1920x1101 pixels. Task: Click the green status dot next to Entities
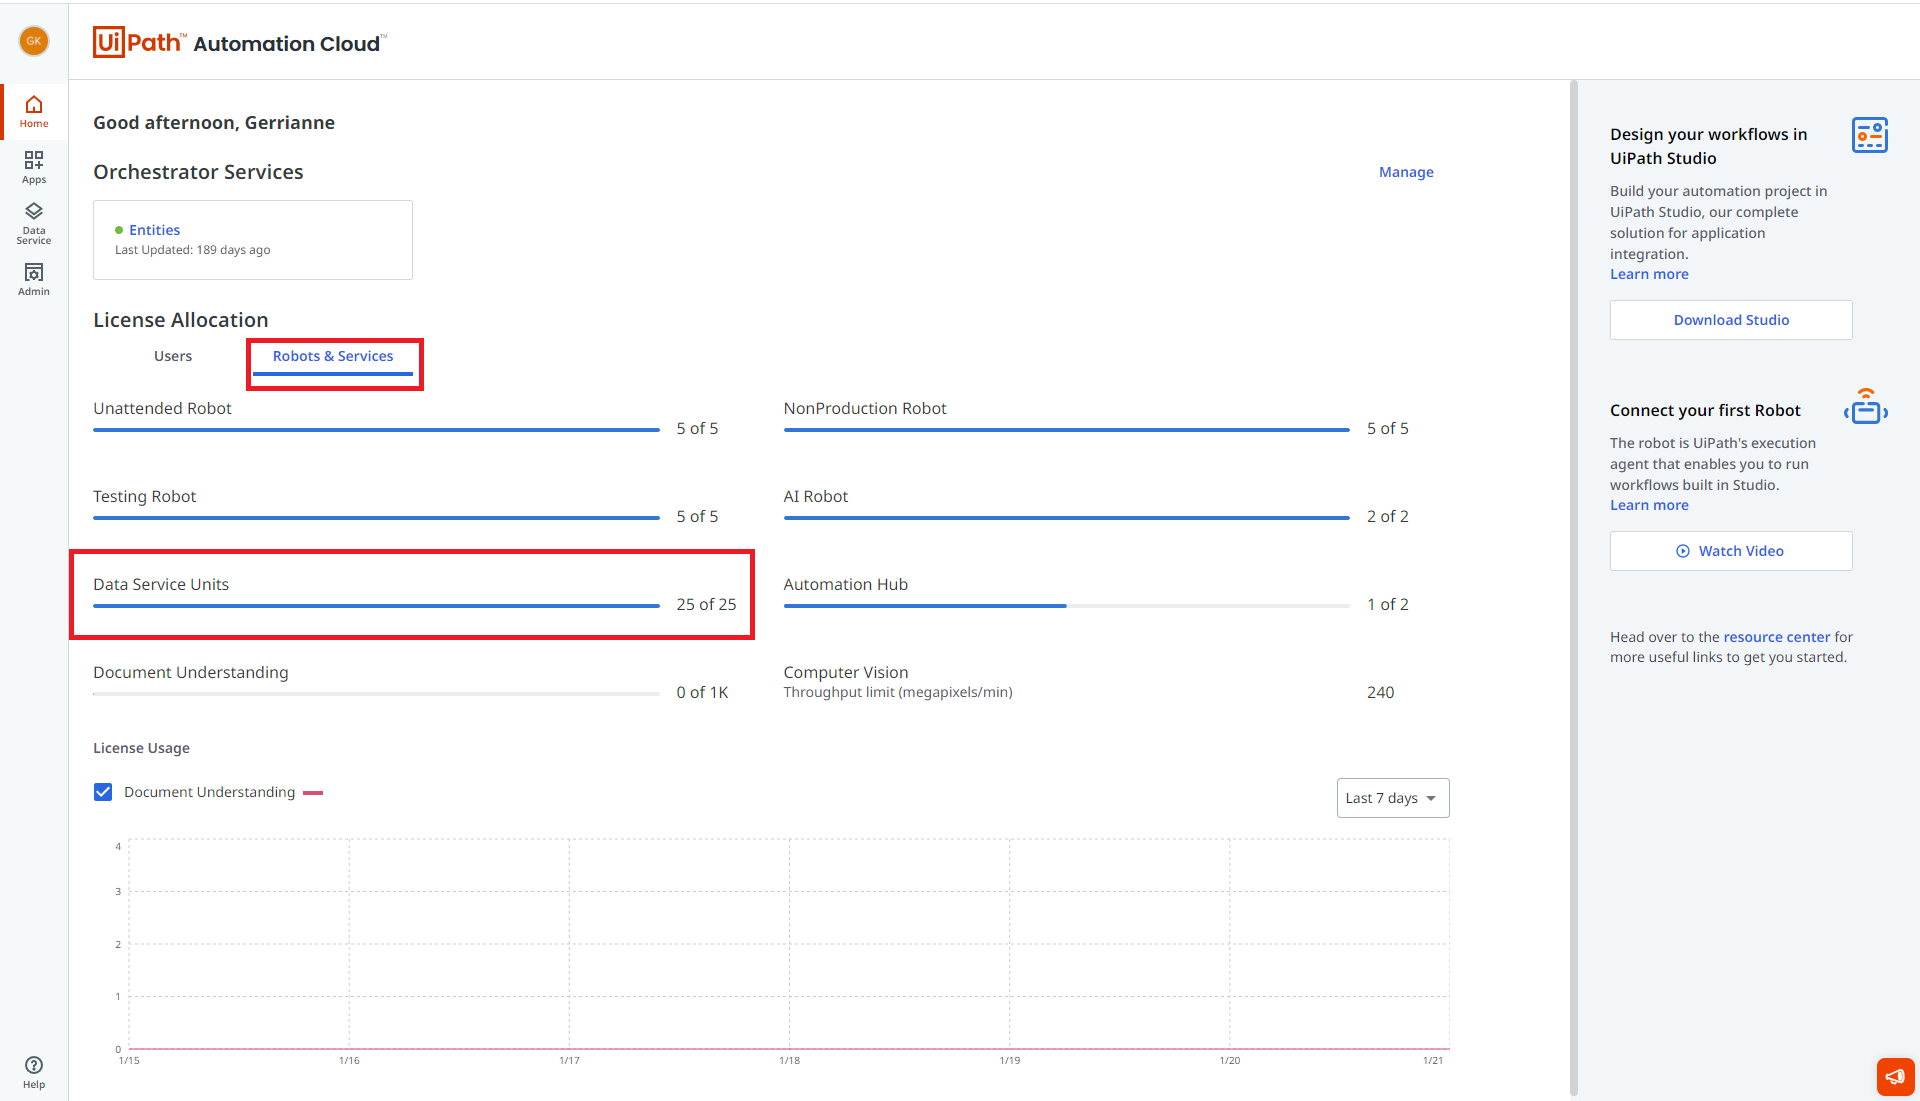[119, 230]
